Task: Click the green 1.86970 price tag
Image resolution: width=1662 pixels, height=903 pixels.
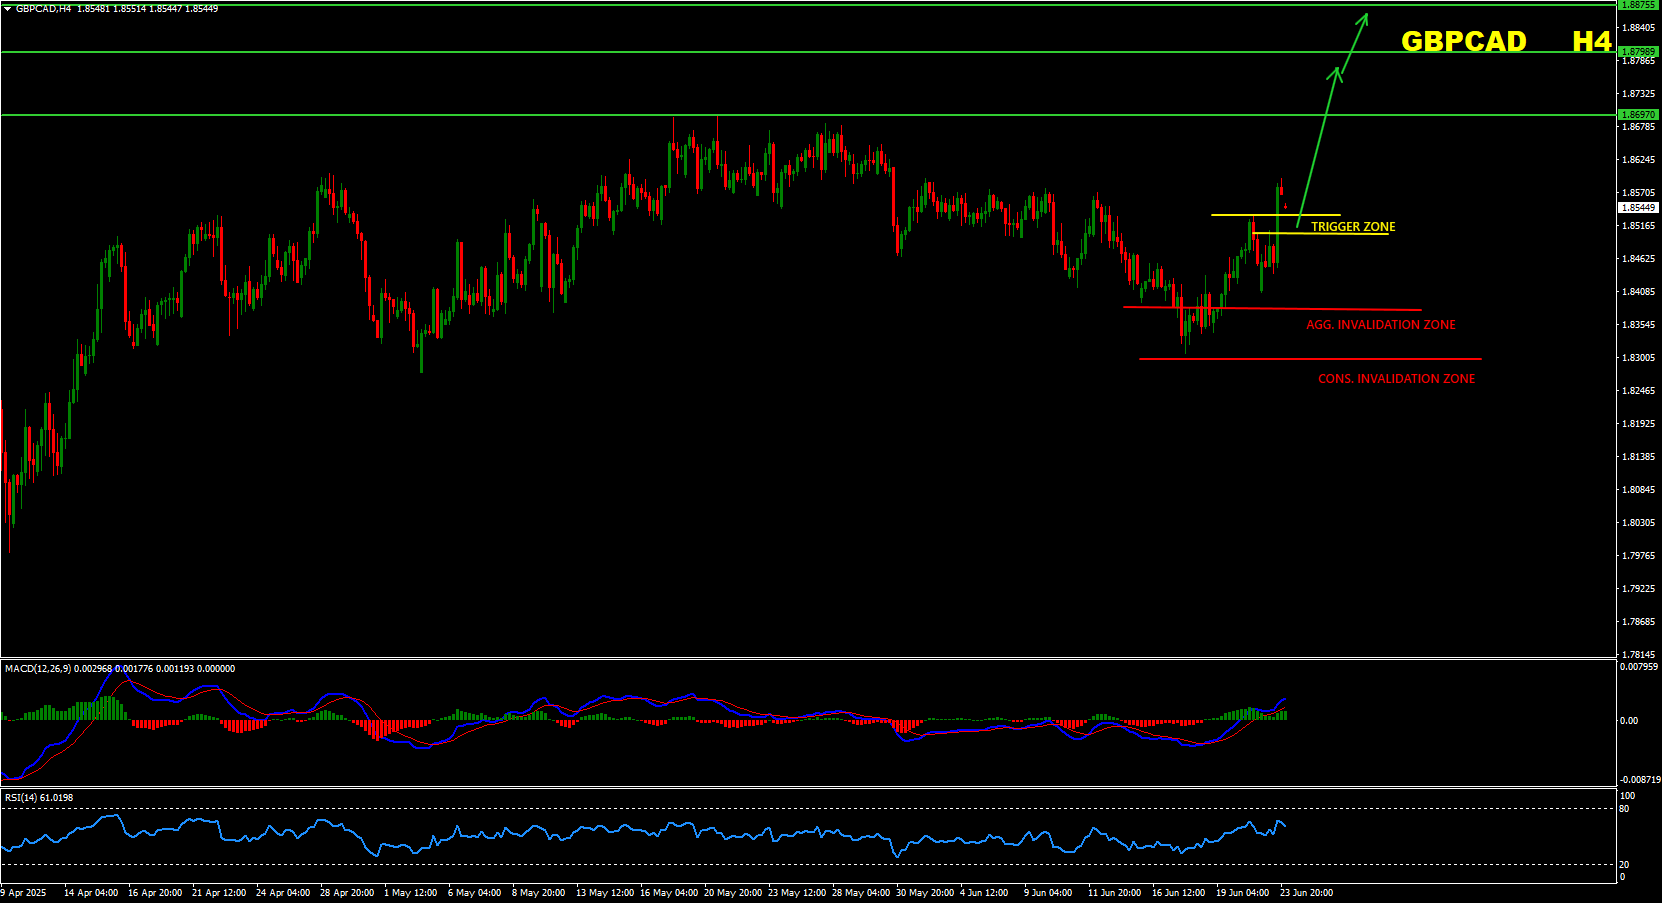Action: point(1638,115)
